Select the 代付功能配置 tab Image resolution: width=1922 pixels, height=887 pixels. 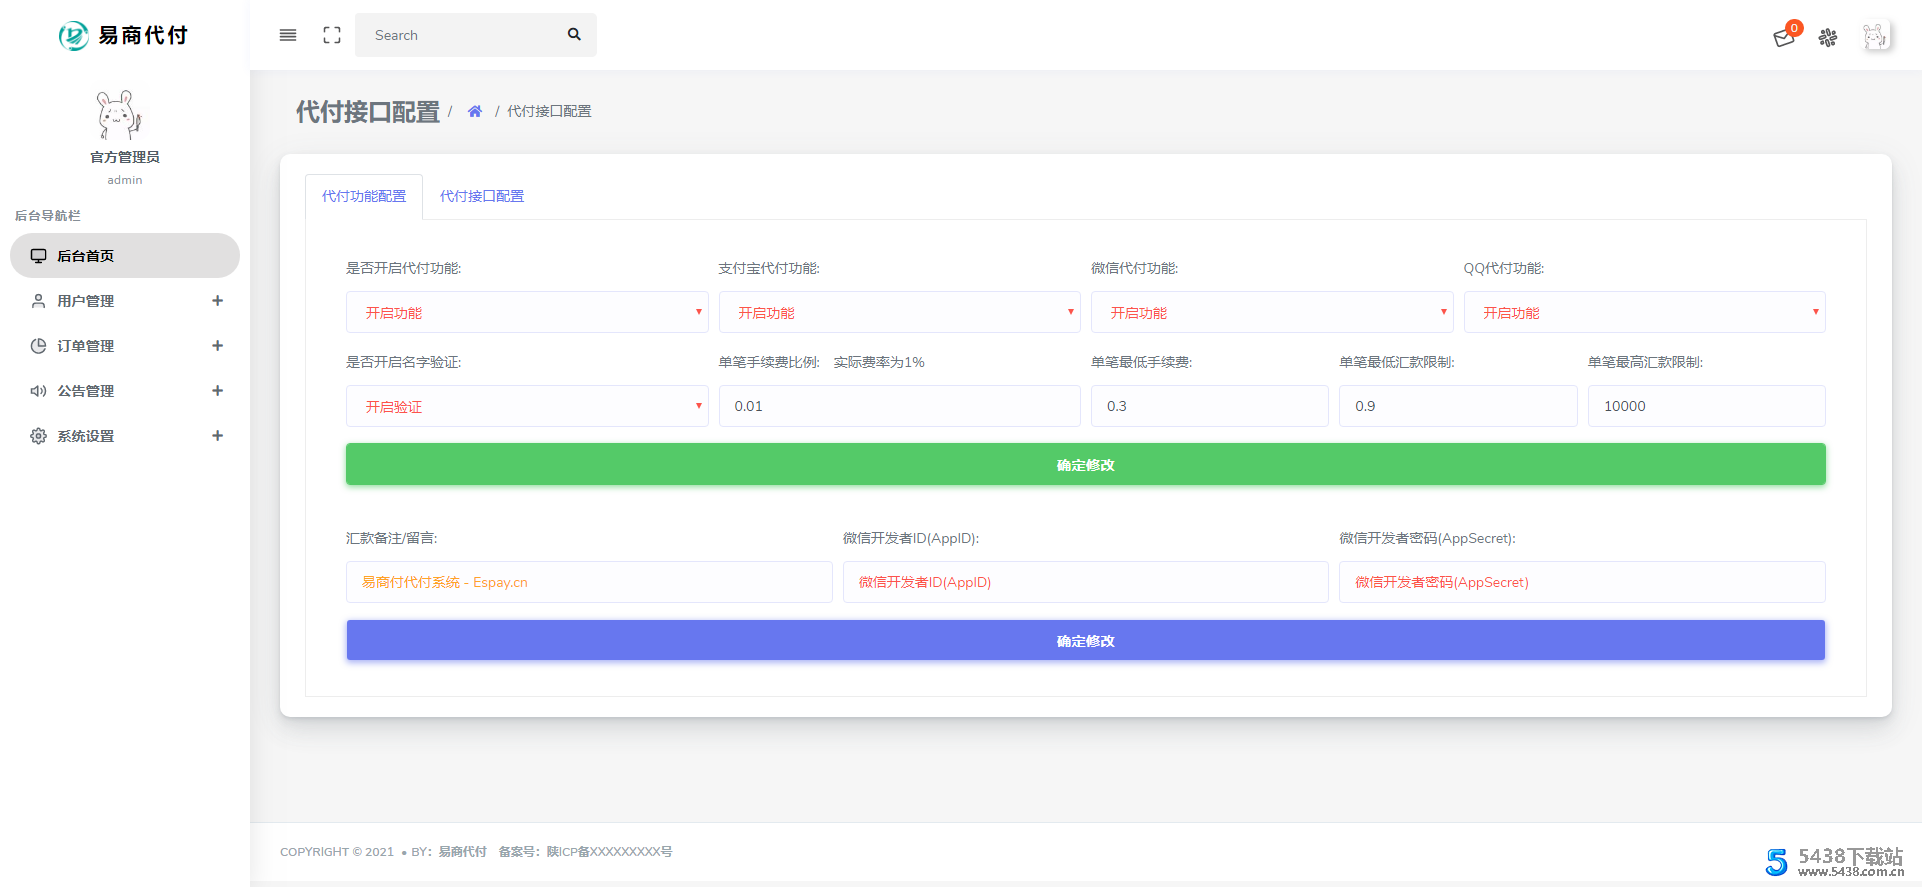coord(364,196)
